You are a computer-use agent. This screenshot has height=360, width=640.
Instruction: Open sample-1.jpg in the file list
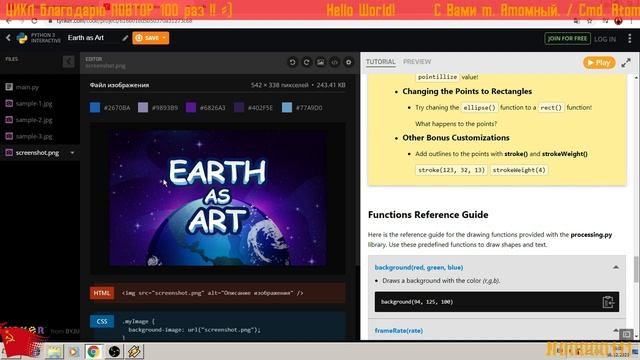(x=34, y=104)
